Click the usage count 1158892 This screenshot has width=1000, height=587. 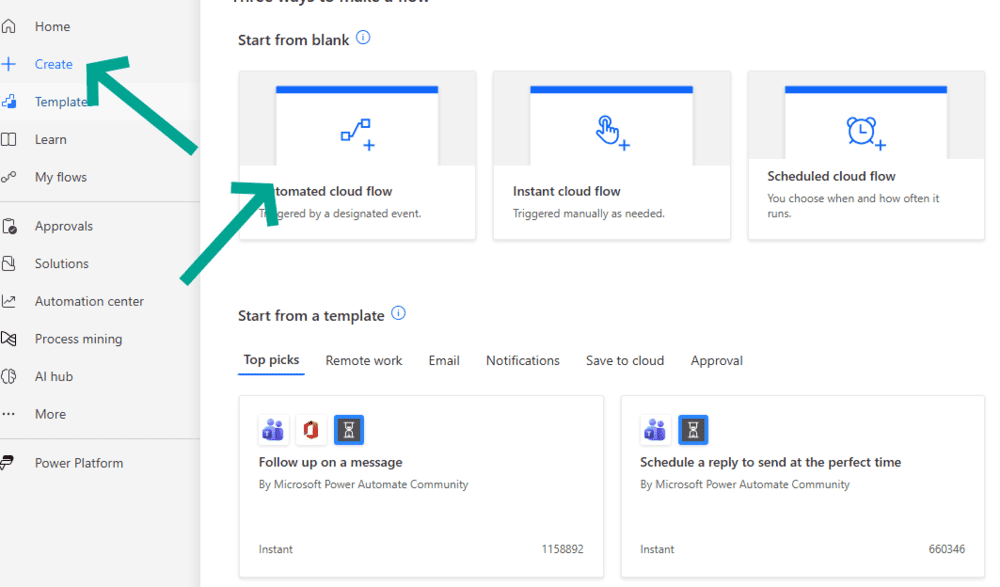click(x=562, y=549)
